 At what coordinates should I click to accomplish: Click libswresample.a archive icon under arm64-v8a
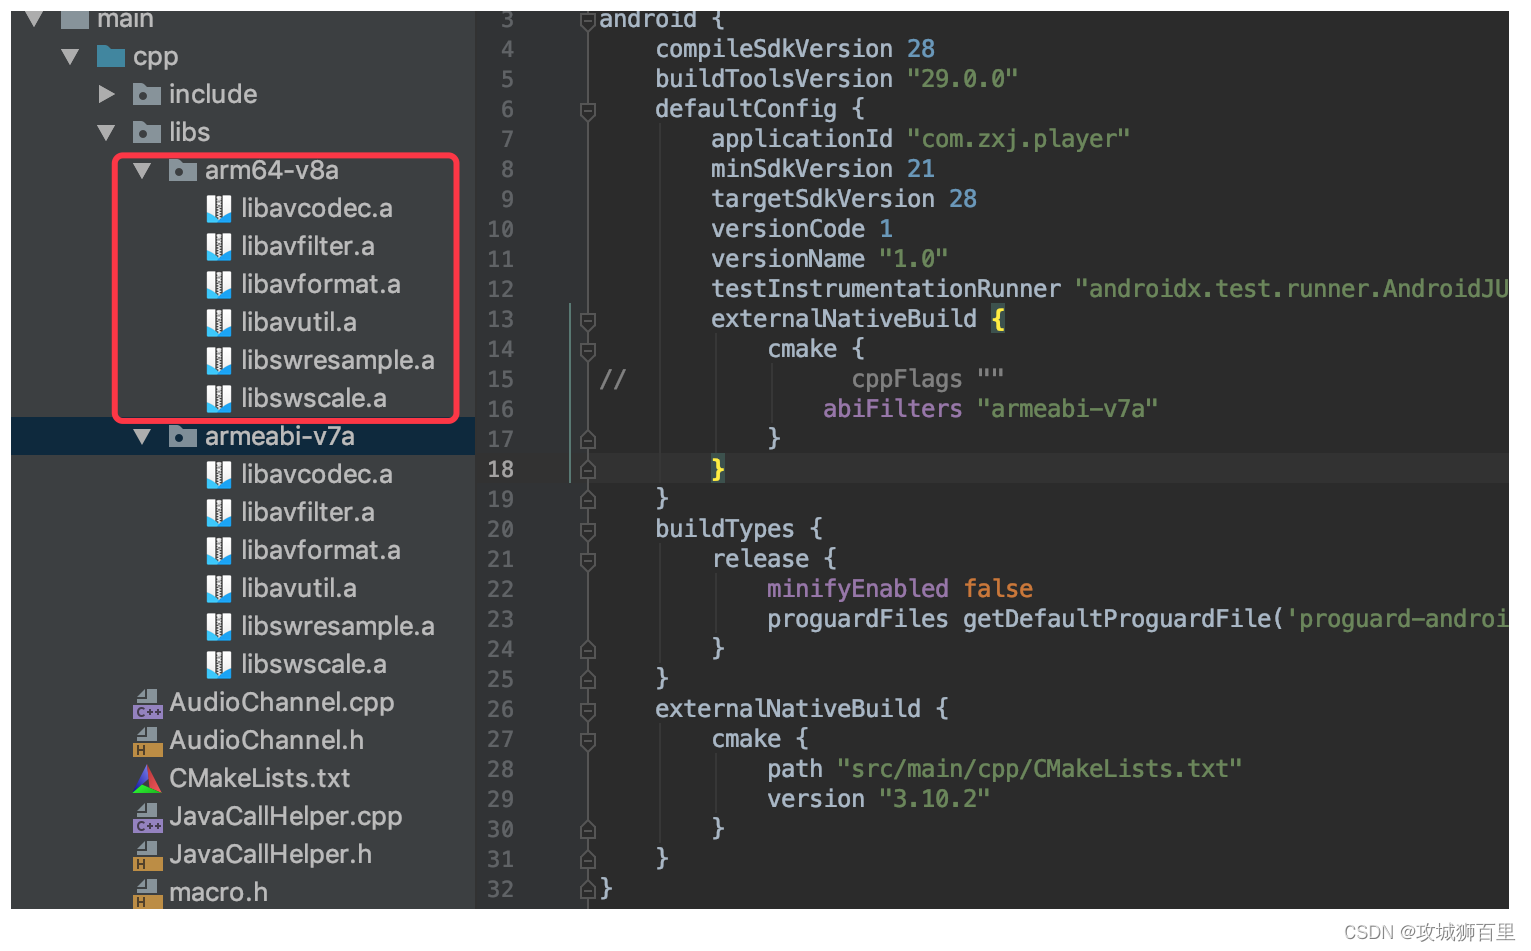[x=219, y=360]
